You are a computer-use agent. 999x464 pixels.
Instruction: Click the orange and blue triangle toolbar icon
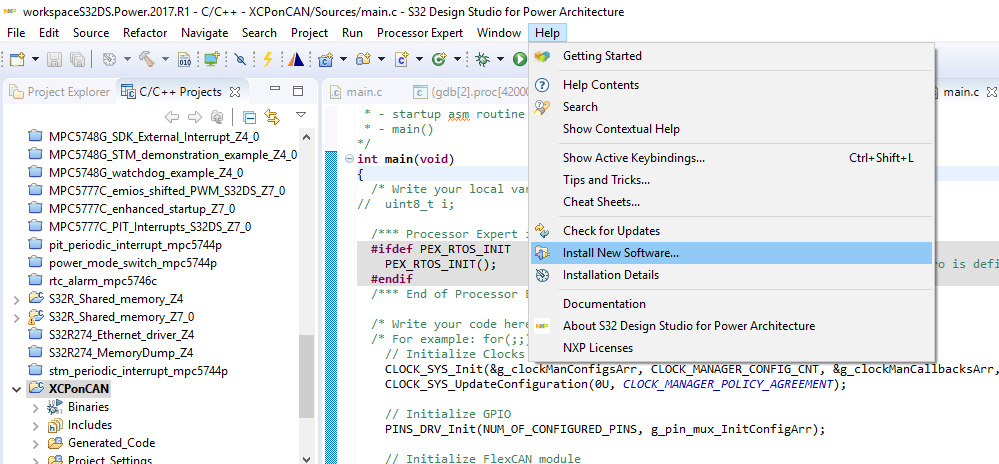295,59
